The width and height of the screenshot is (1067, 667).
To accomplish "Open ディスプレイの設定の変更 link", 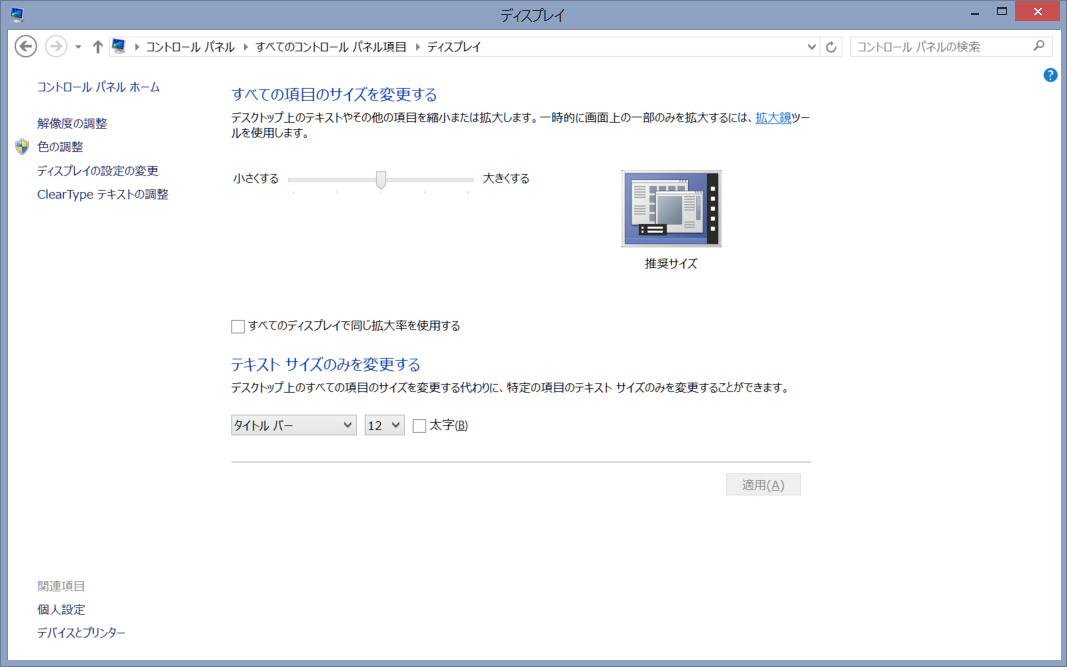I will (x=97, y=170).
